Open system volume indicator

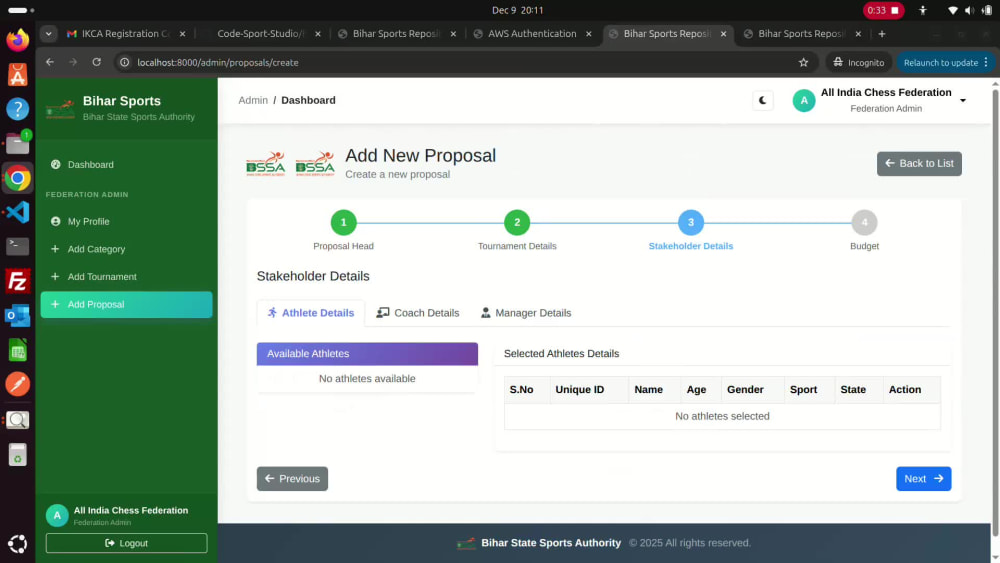point(970,10)
